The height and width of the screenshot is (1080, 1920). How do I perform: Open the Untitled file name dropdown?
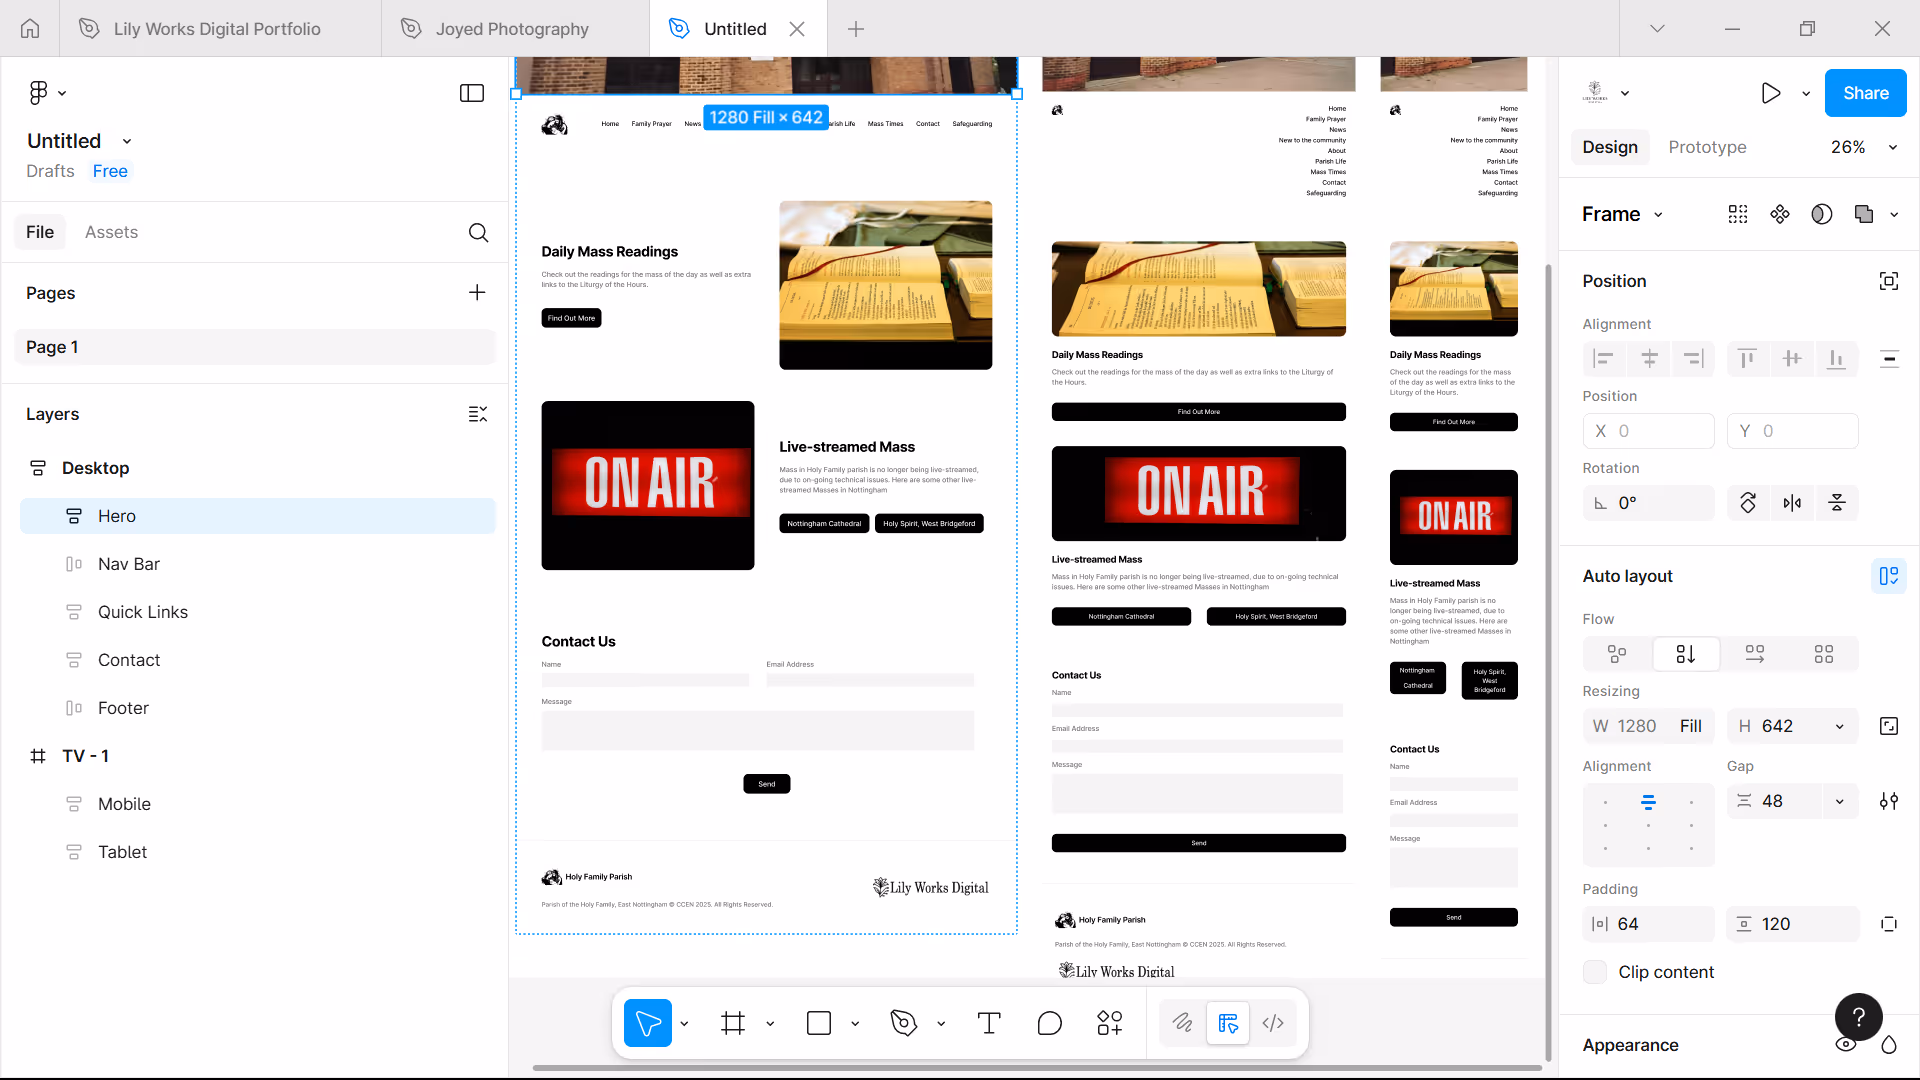[127, 141]
